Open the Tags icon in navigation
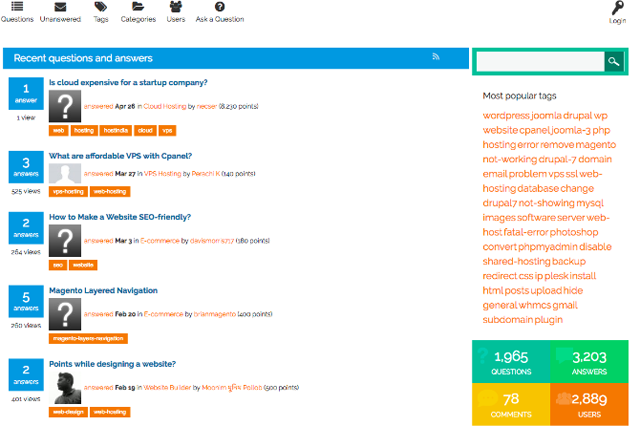 101,7
